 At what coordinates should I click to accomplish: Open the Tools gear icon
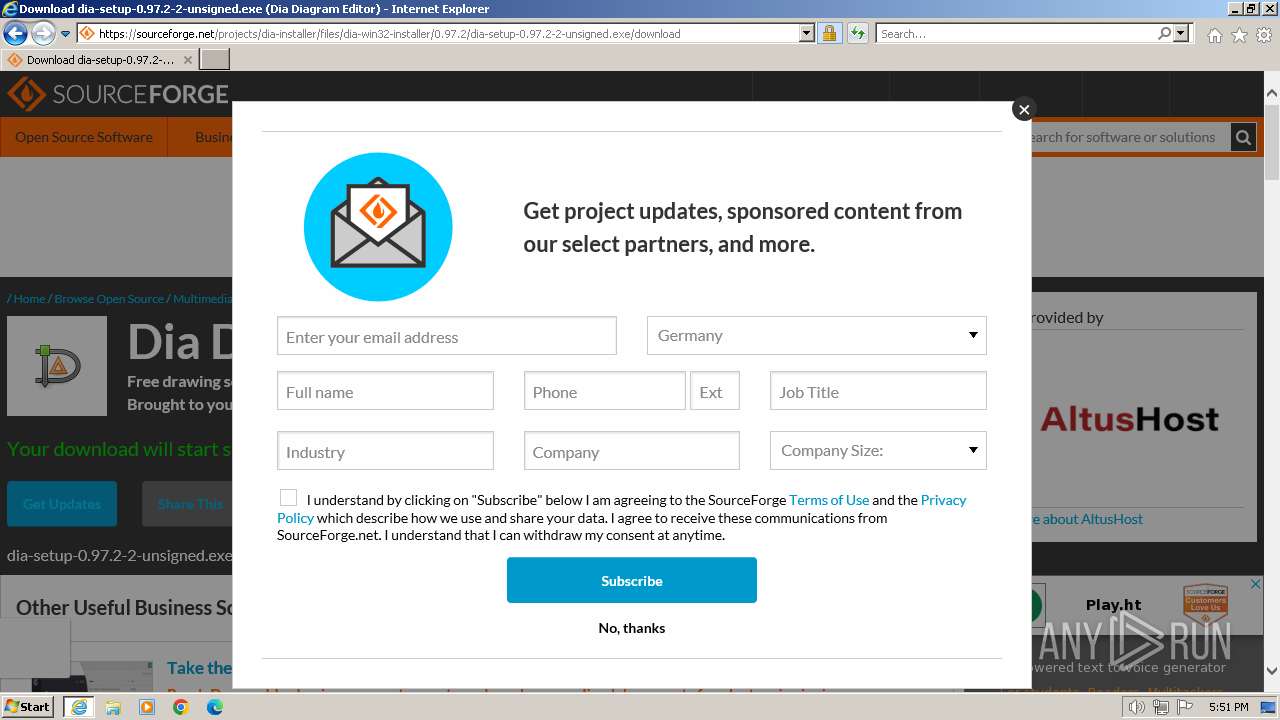[x=1264, y=35]
